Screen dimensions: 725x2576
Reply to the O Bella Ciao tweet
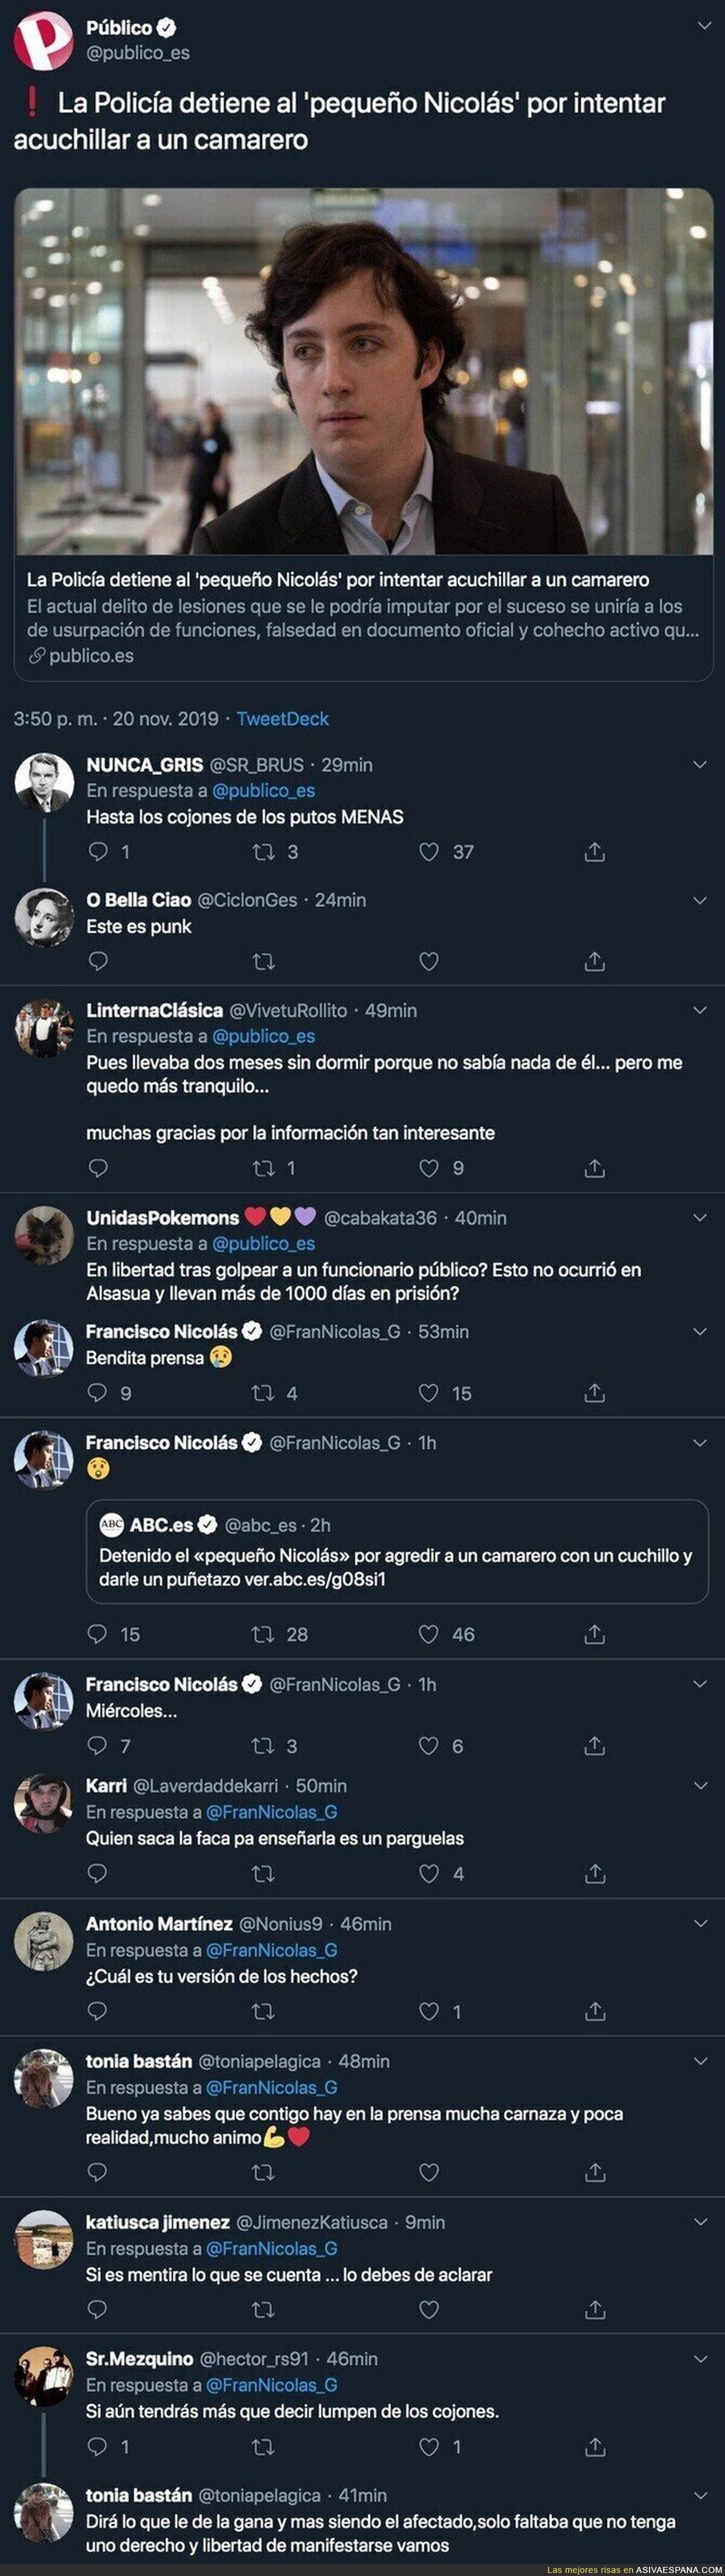point(98,961)
